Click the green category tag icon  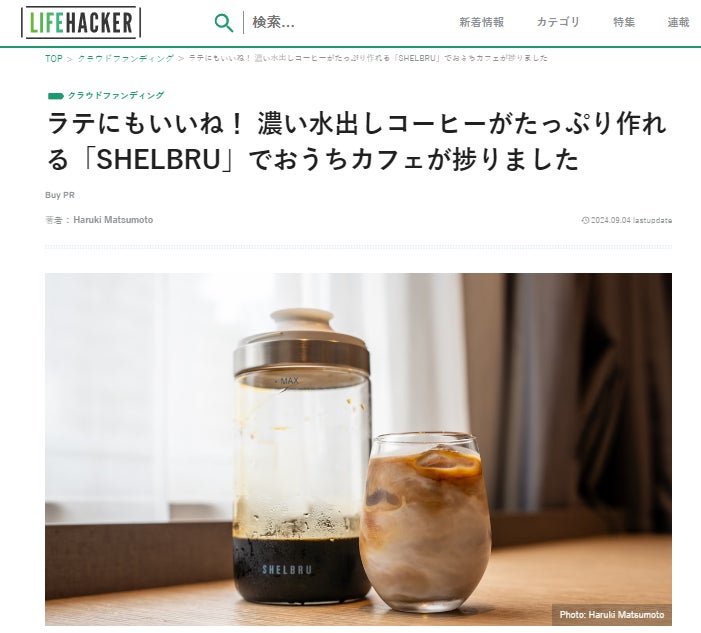tap(56, 96)
